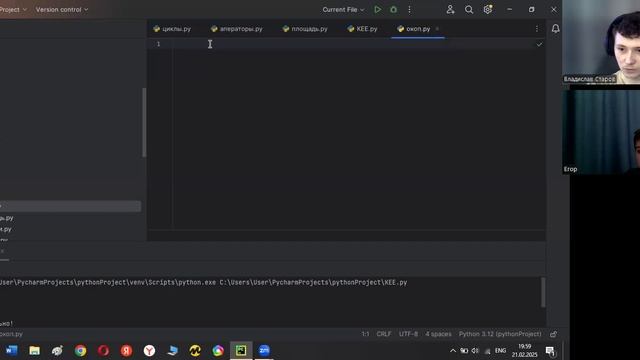Change UTF-8 file encoding in status bar

[x=408, y=334]
